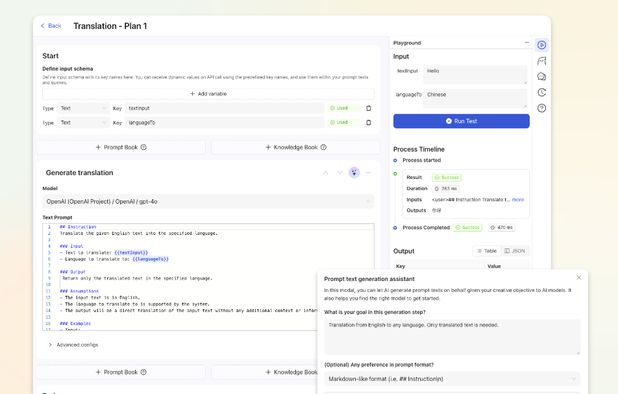This screenshot has height=394, width=618.
Task: Edit the textInput field containing Hello
Action: click(475, 74)
